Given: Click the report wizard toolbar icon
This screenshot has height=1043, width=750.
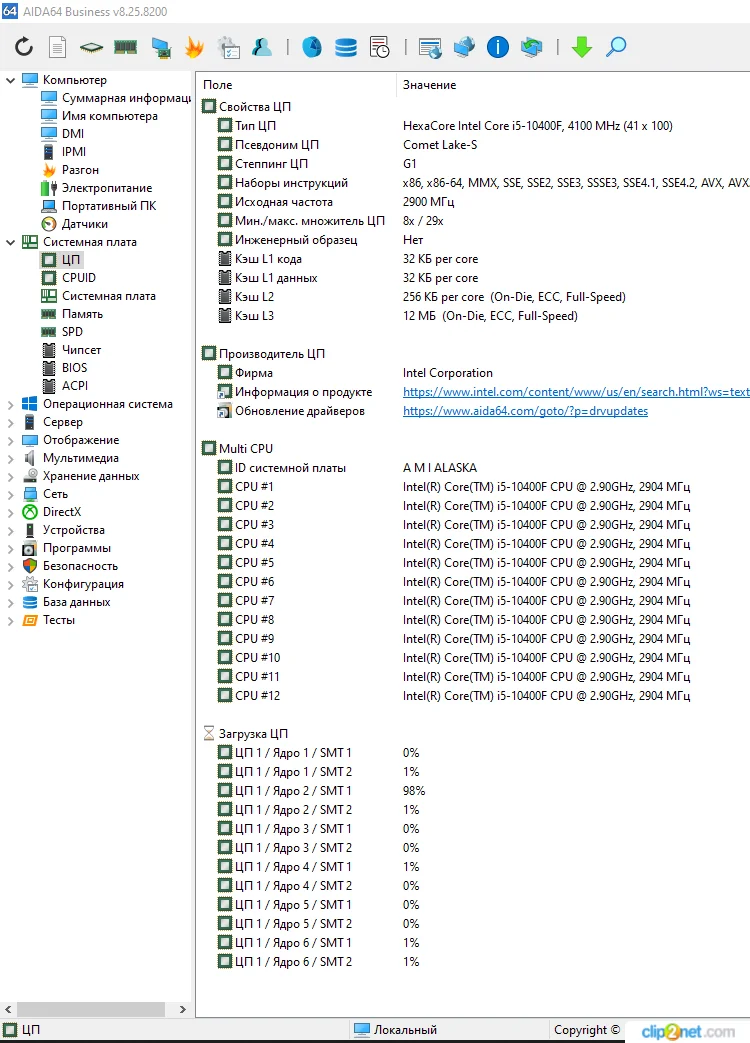Looking at the screenshot, I should coord(228,47).
